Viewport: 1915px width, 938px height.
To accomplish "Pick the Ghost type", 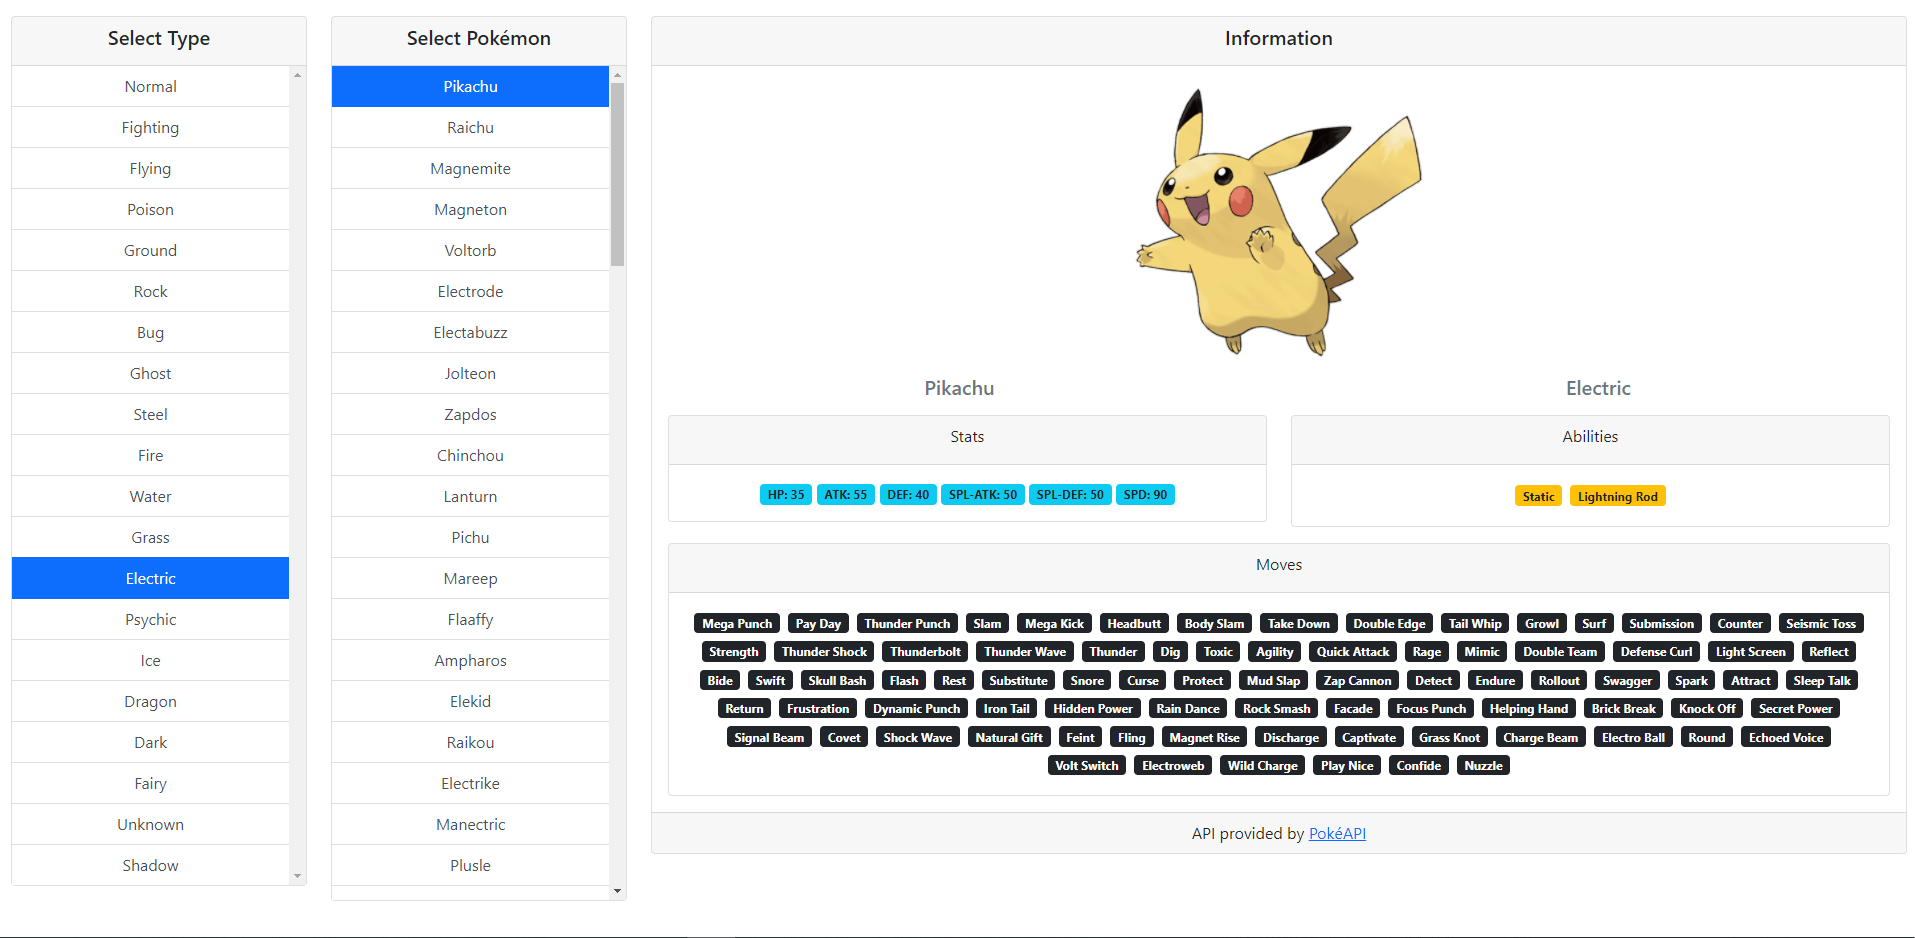I will [x=150, y=373].
